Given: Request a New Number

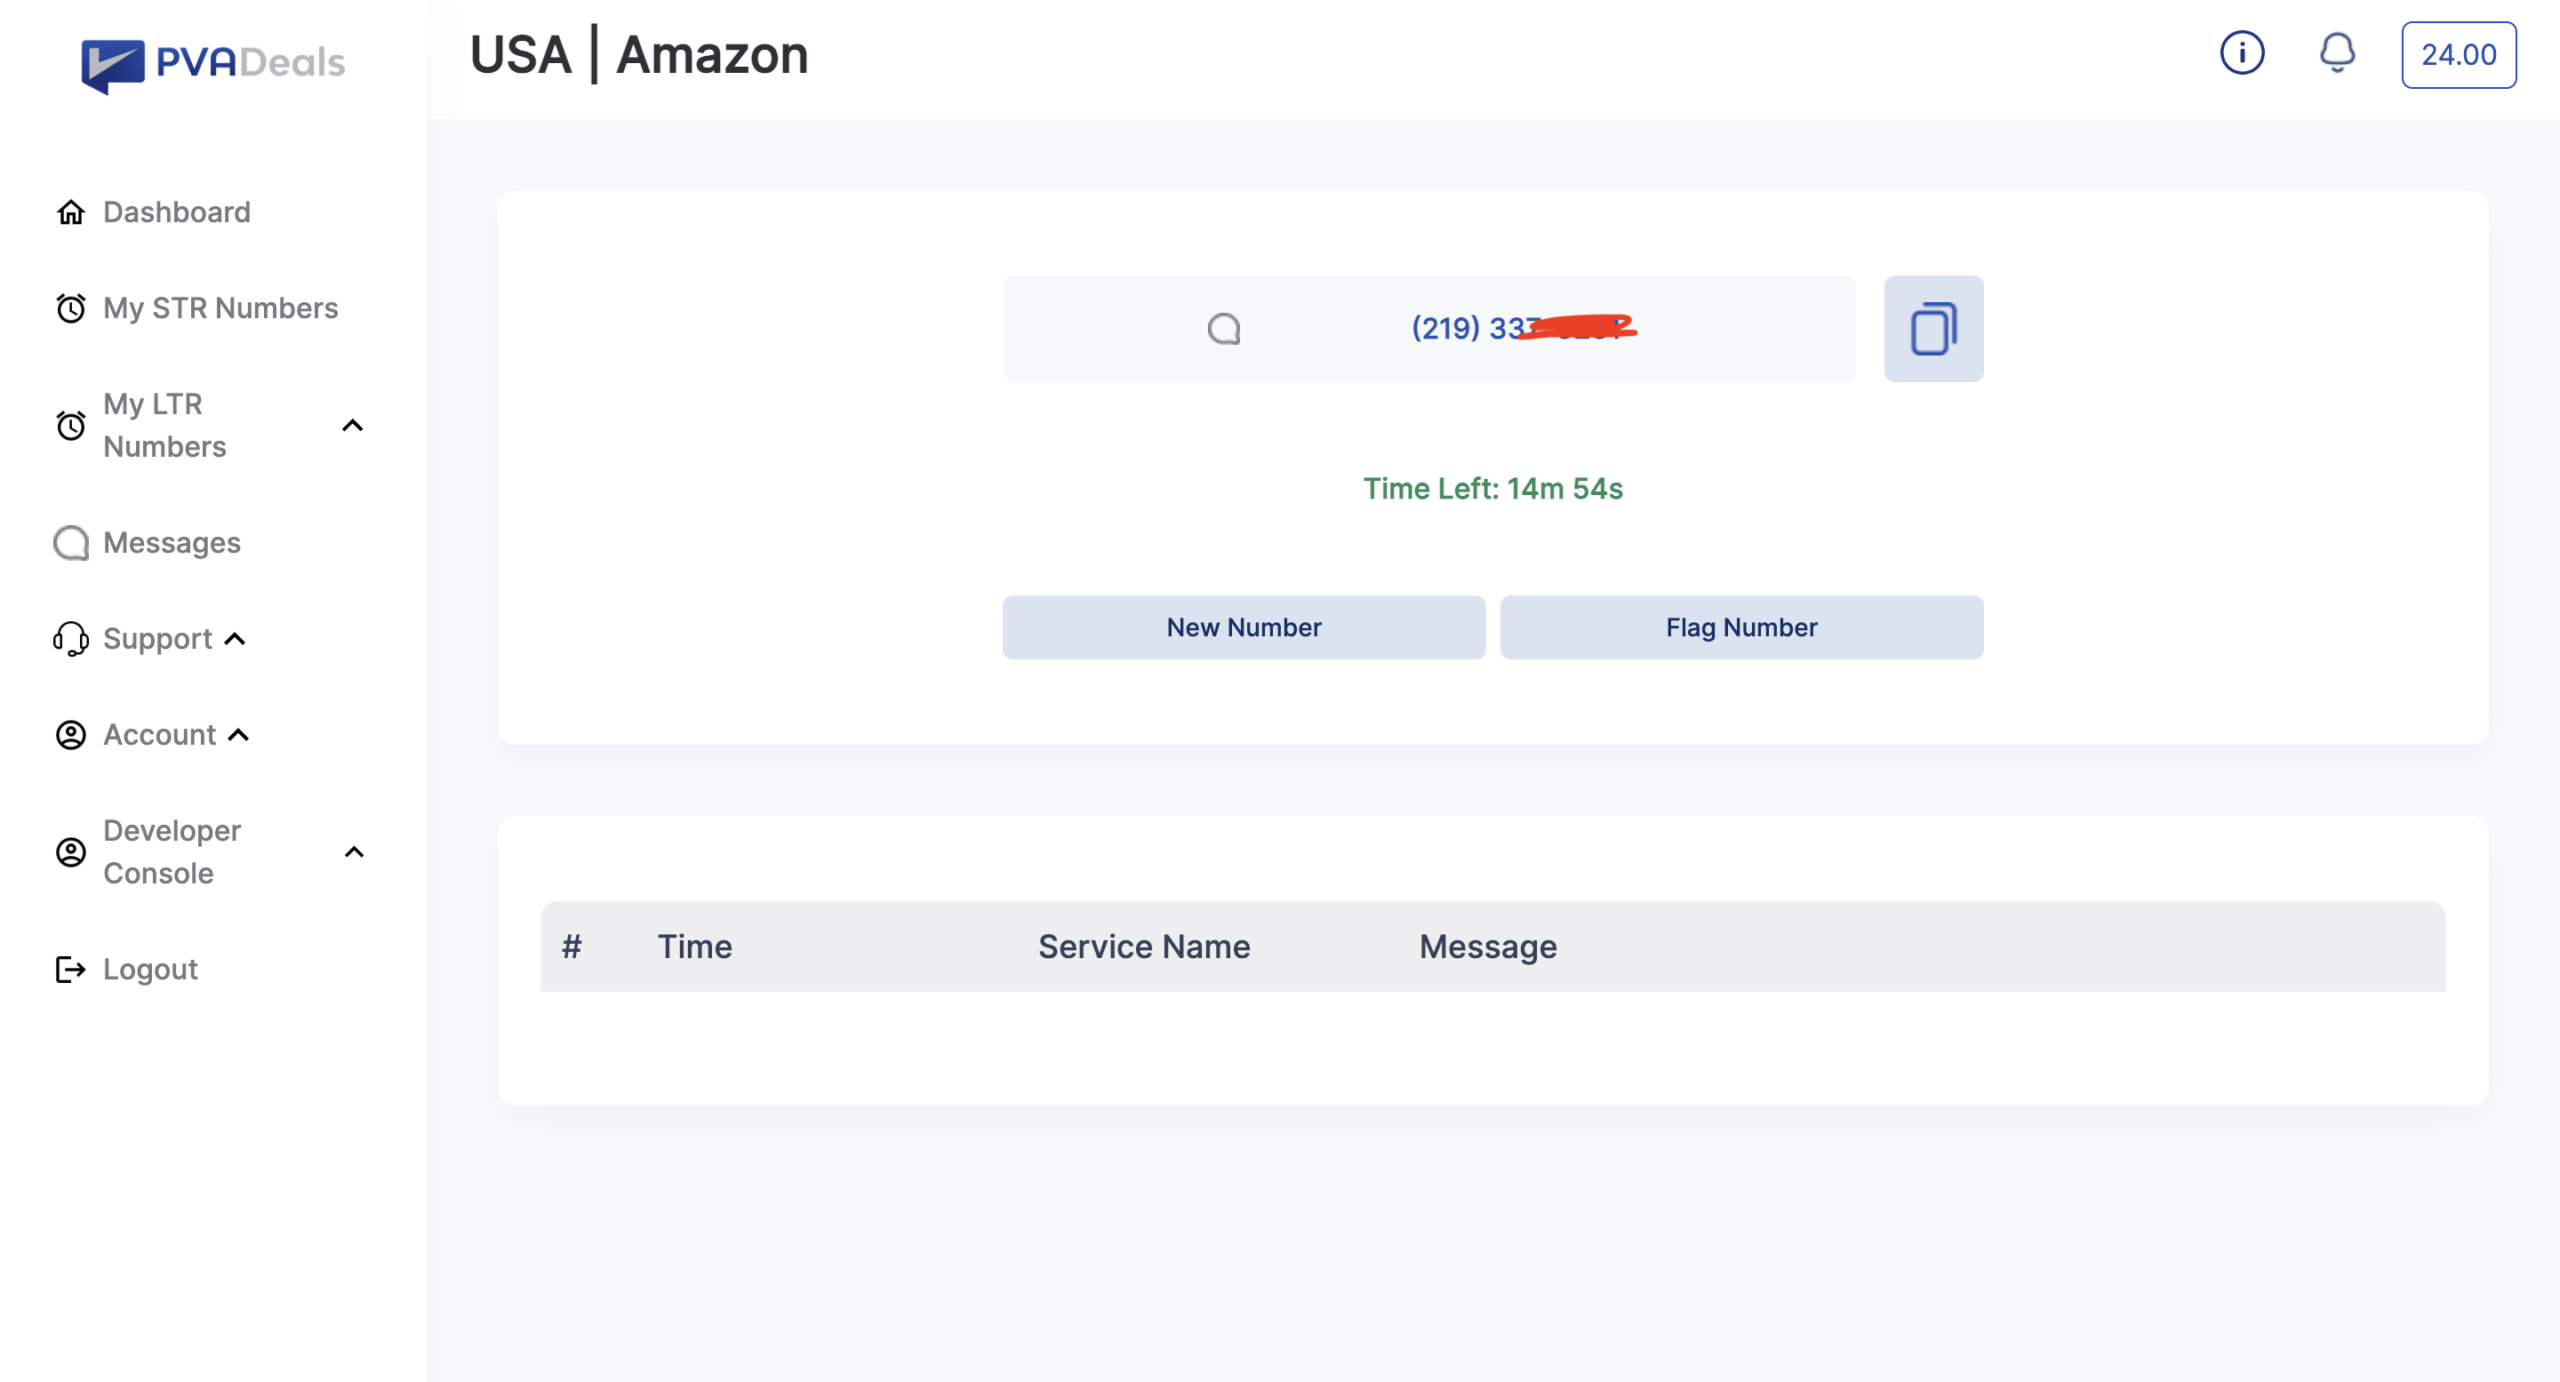Looking at the screenshot, I should coord(1244,627).
